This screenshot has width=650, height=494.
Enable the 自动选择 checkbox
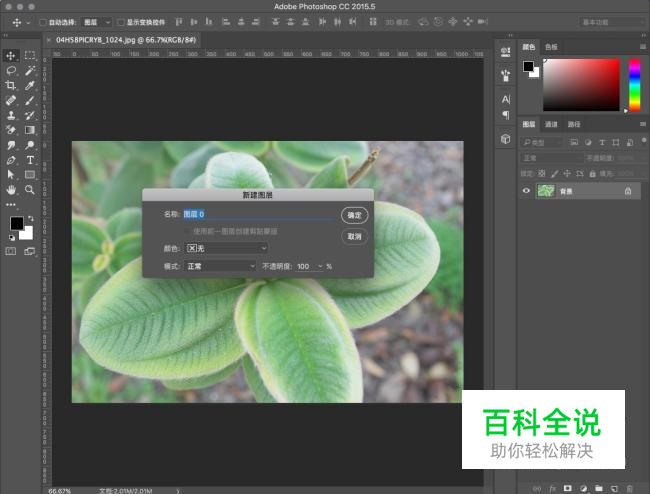click(42, 22)
